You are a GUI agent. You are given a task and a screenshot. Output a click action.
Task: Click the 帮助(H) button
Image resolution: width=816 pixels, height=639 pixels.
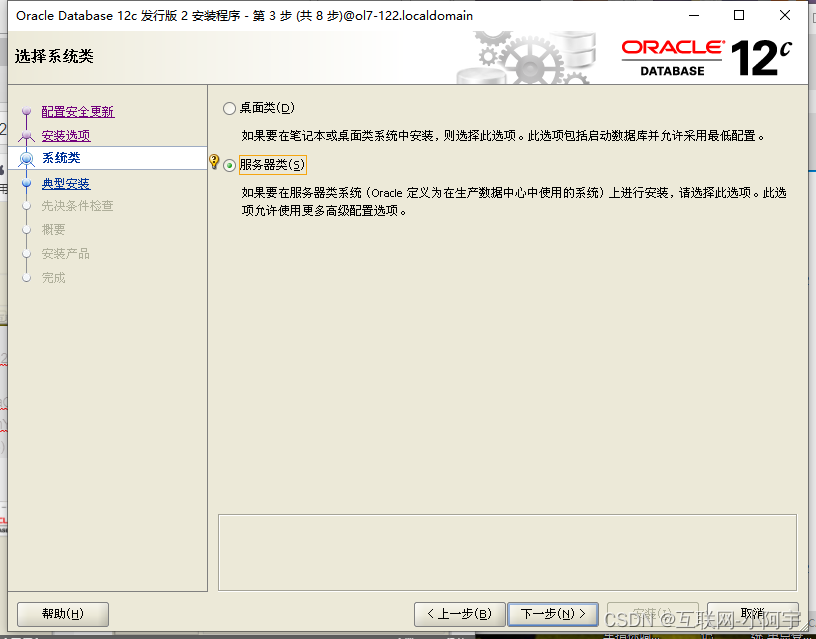coord(63,614)
